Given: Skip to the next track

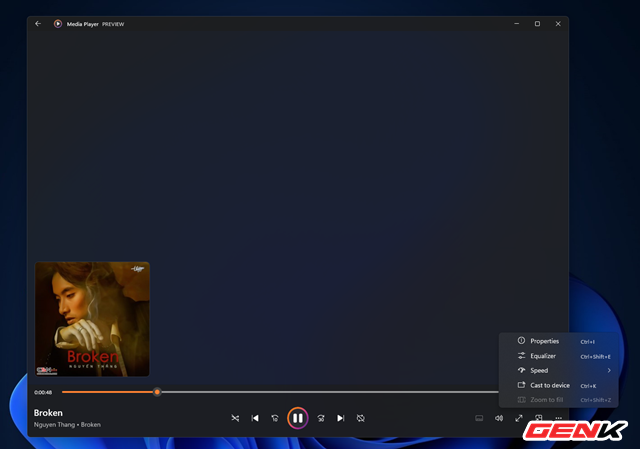Looking at the screenshot, I should click(340, 418).
